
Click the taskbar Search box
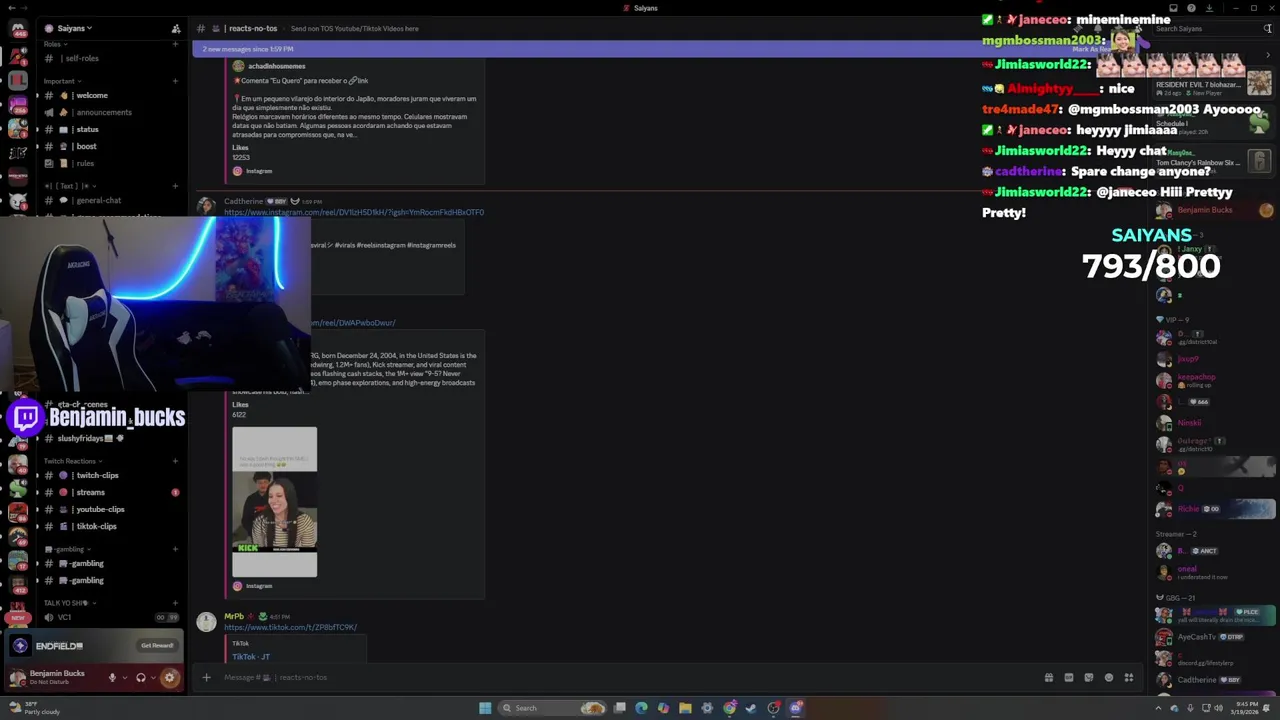[x=553, y=708]
